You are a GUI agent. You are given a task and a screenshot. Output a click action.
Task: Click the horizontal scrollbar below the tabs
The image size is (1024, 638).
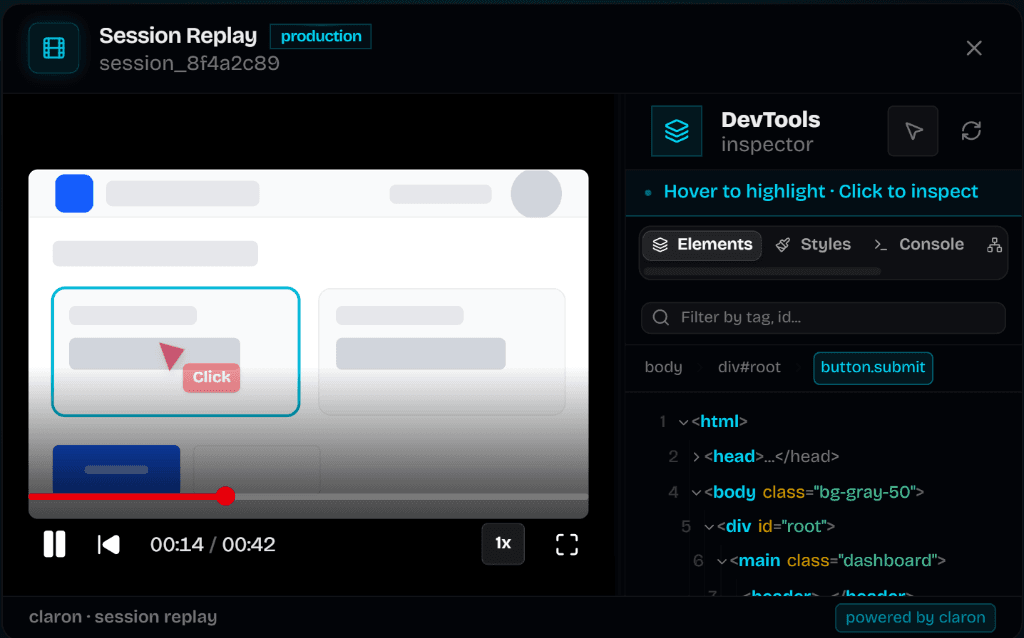click(762, 271)
